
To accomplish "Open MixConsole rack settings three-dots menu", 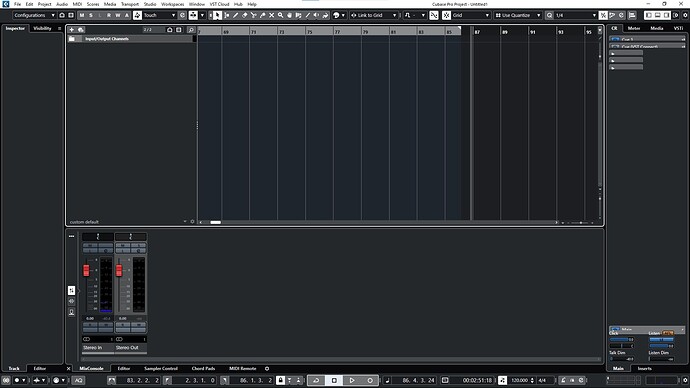I will [71, 236].
